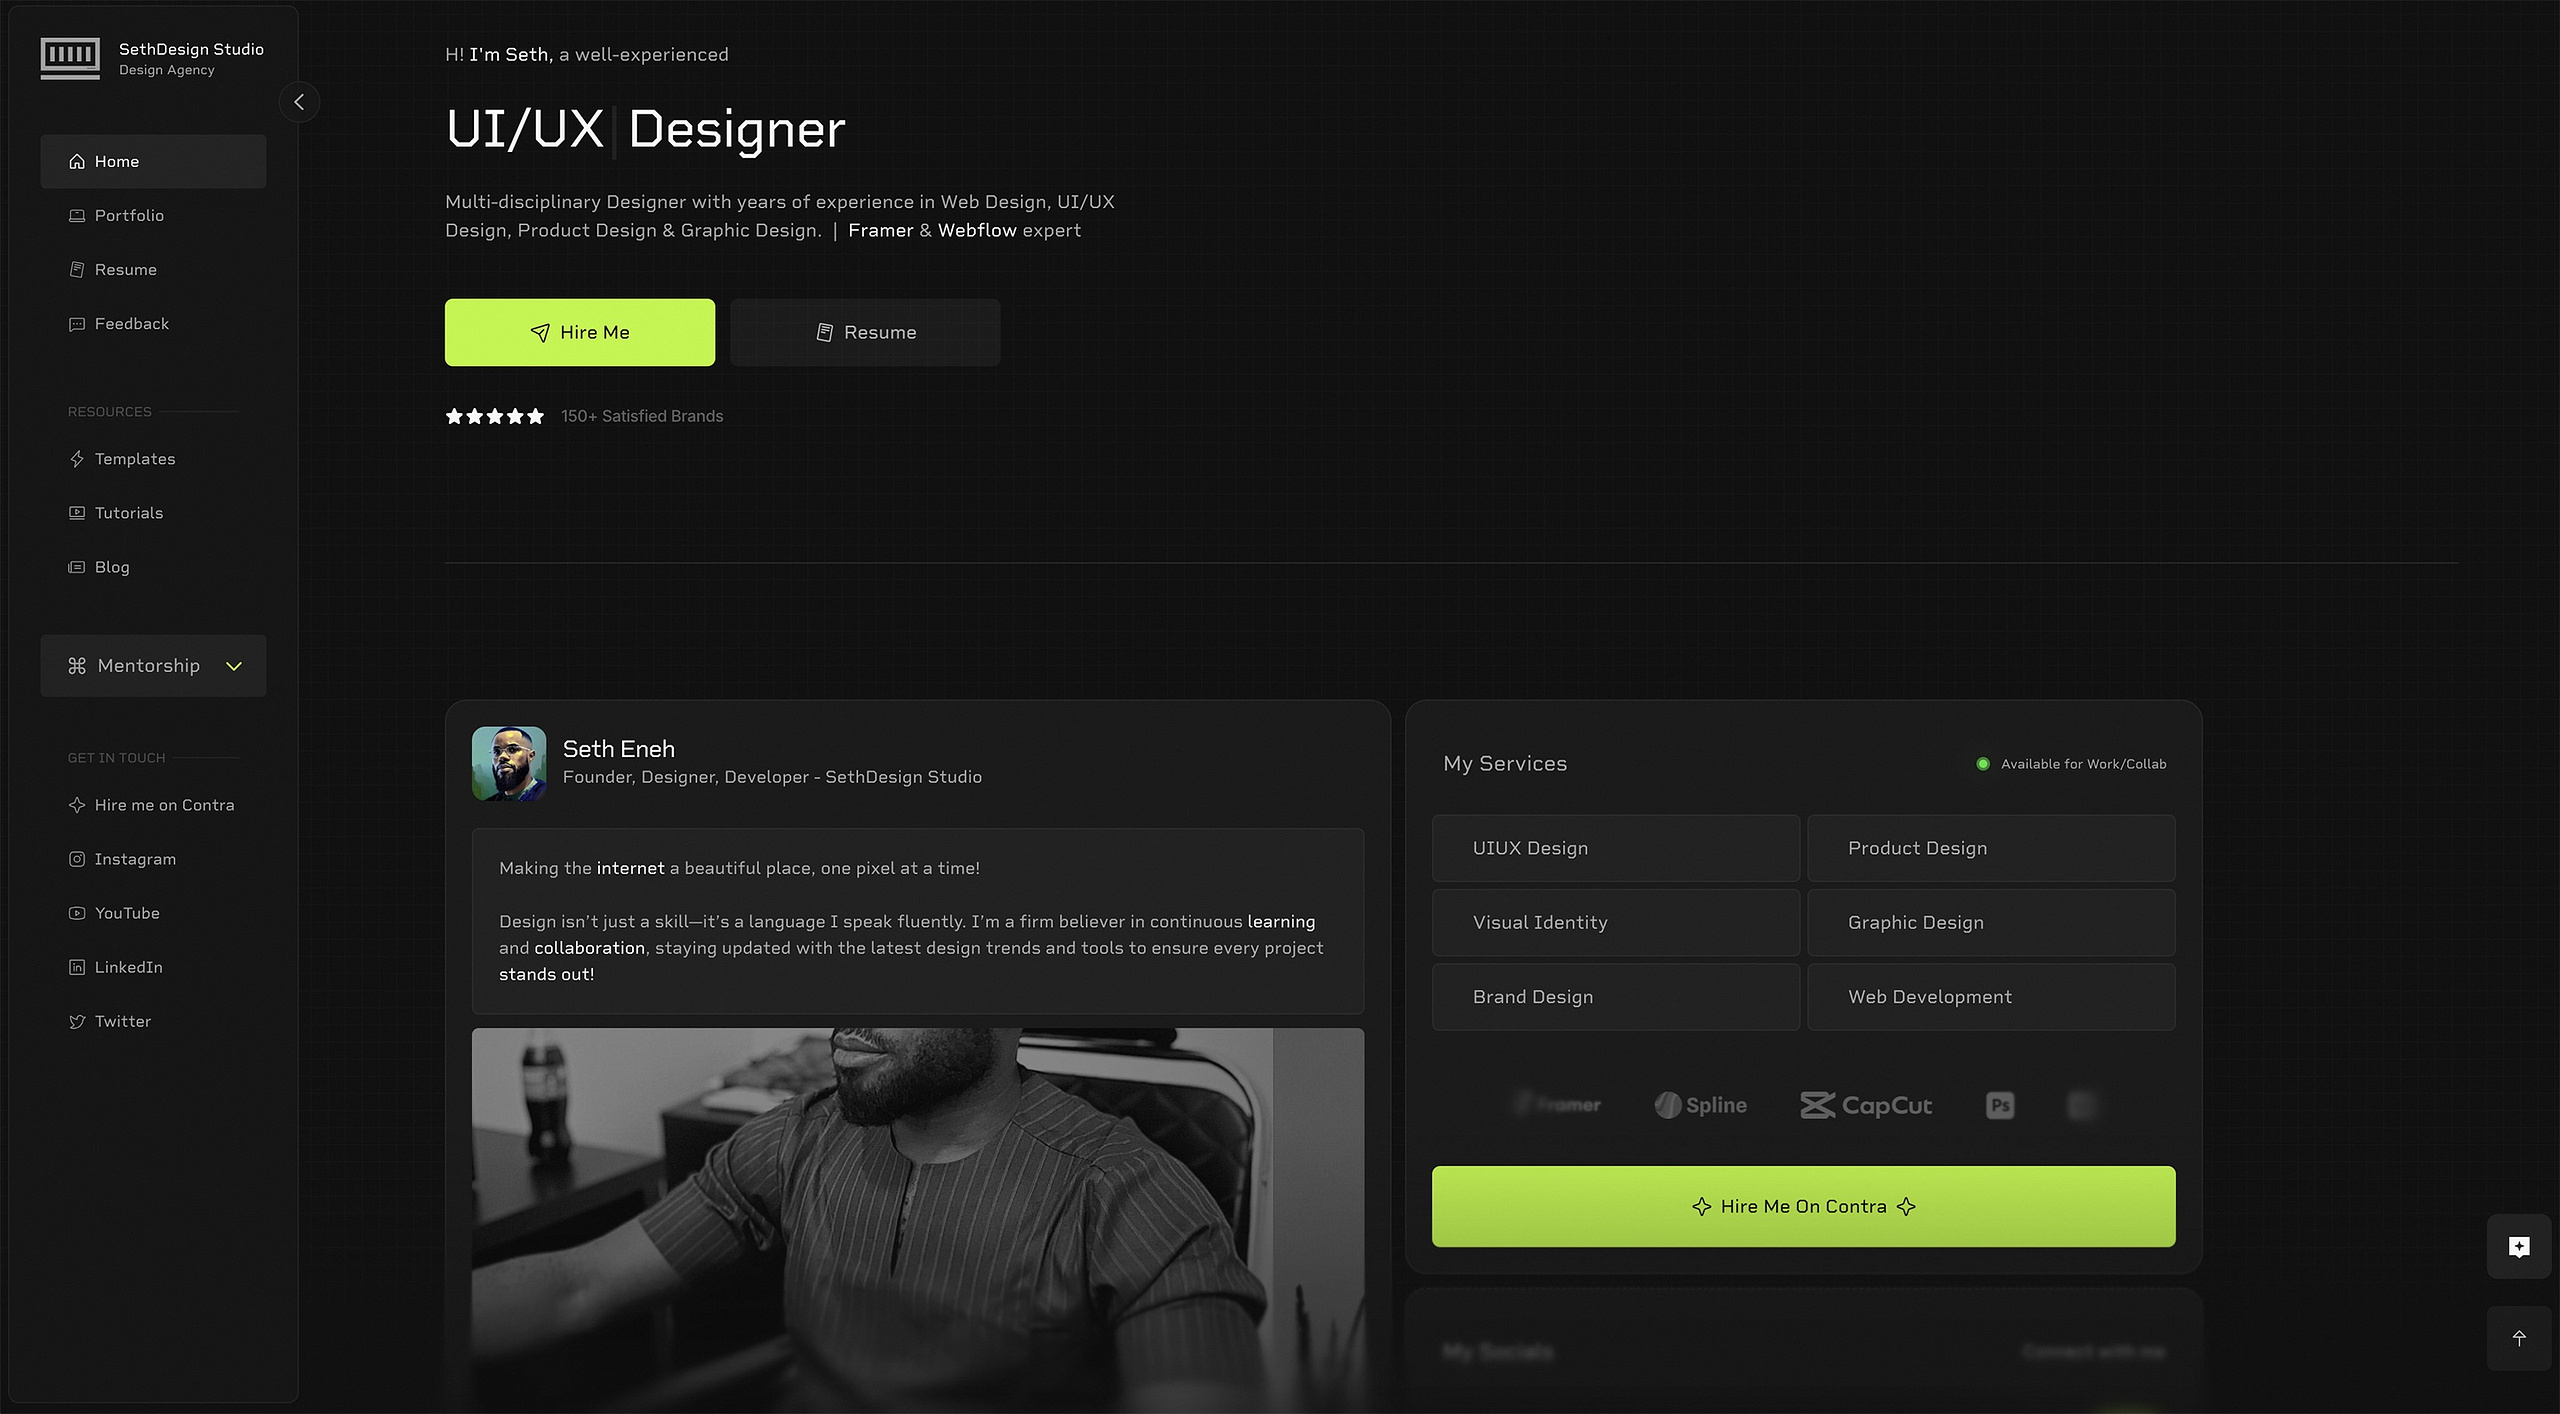Select the Brand Design service

[1616, 997]
